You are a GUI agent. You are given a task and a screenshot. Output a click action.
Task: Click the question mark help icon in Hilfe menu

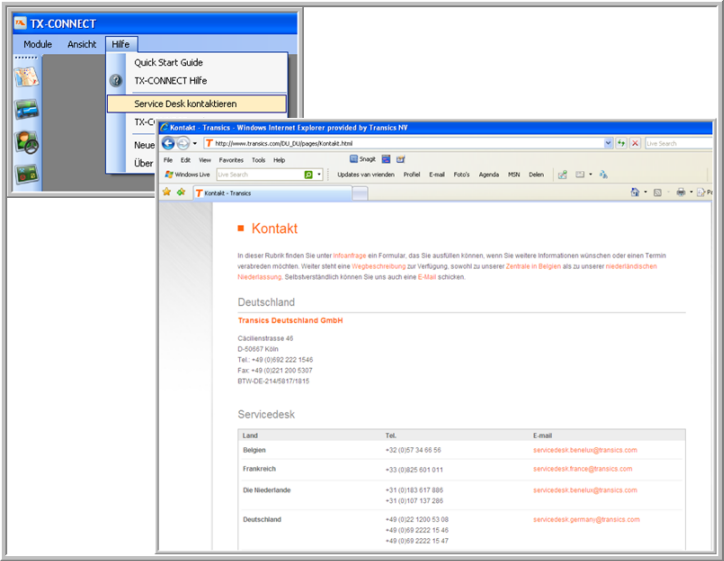[116, 80]
